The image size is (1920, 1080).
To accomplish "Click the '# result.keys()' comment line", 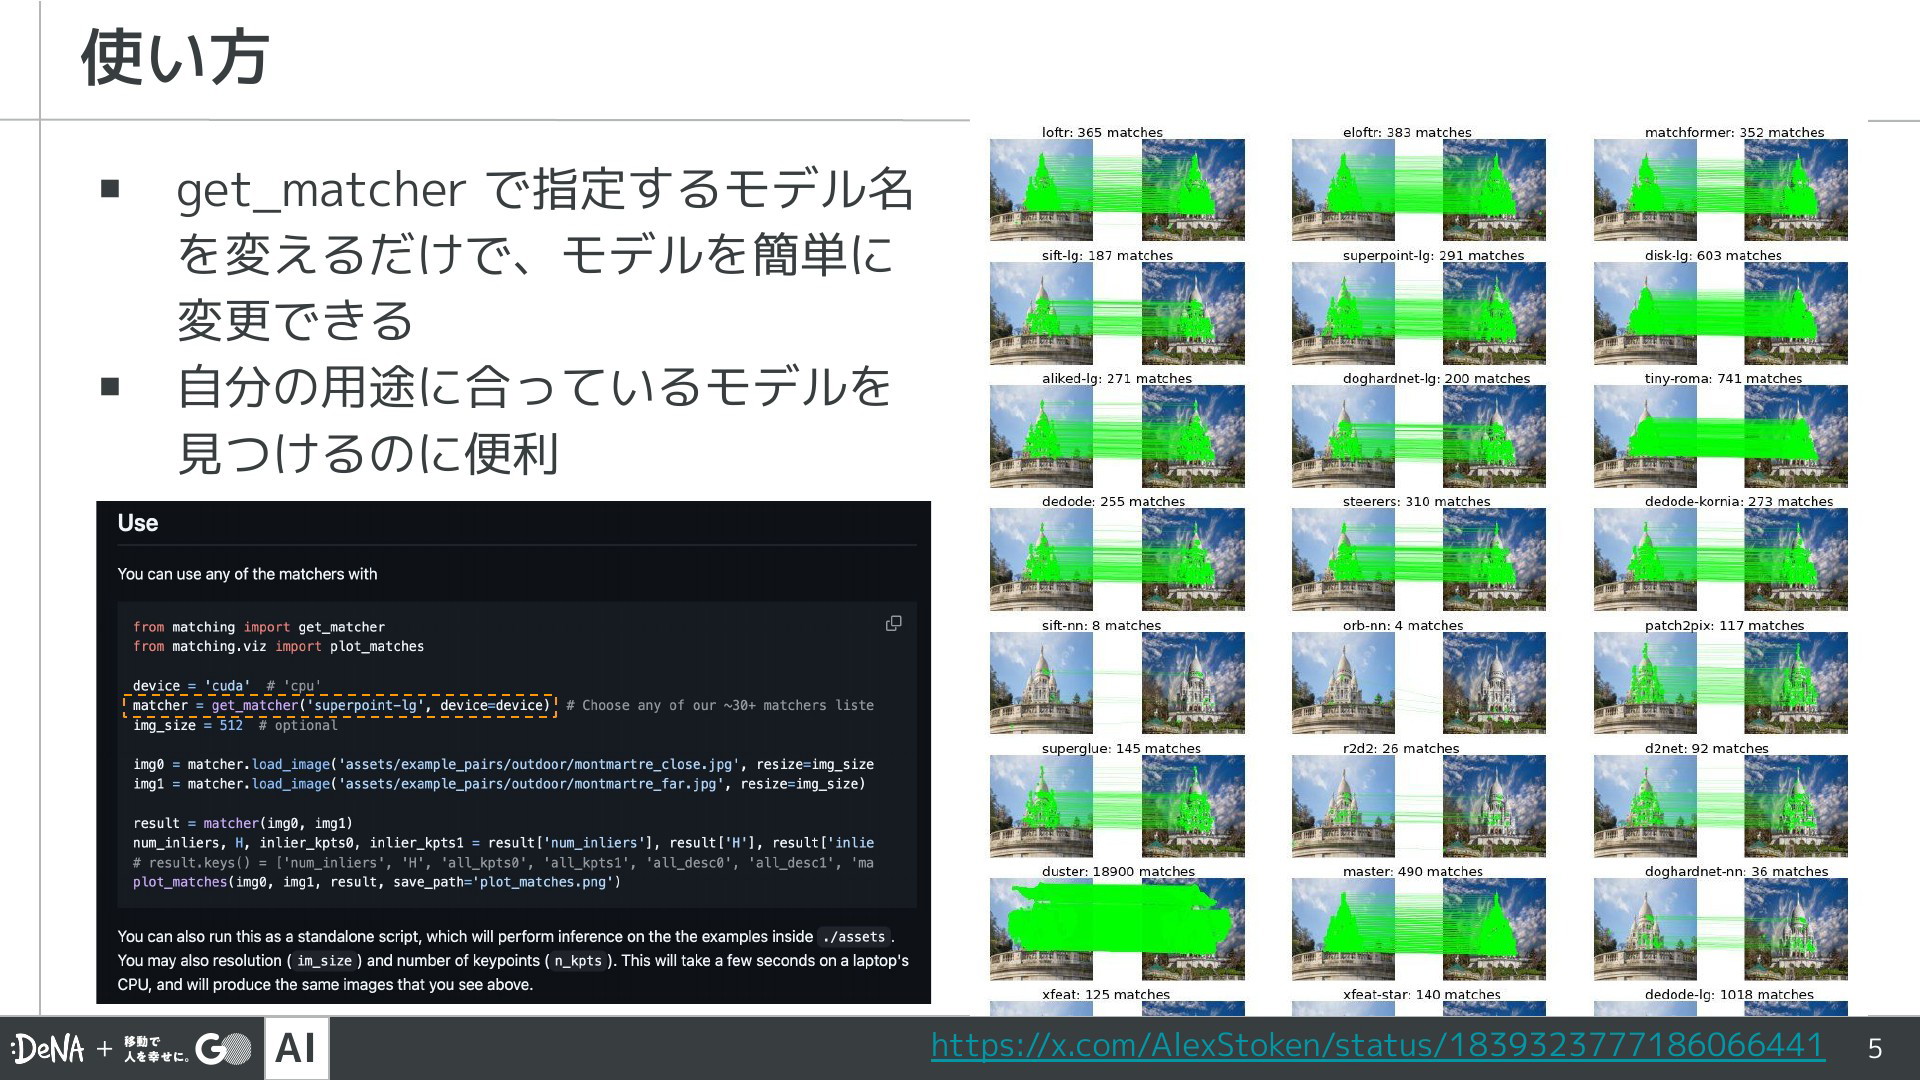I will pos(503,863).
